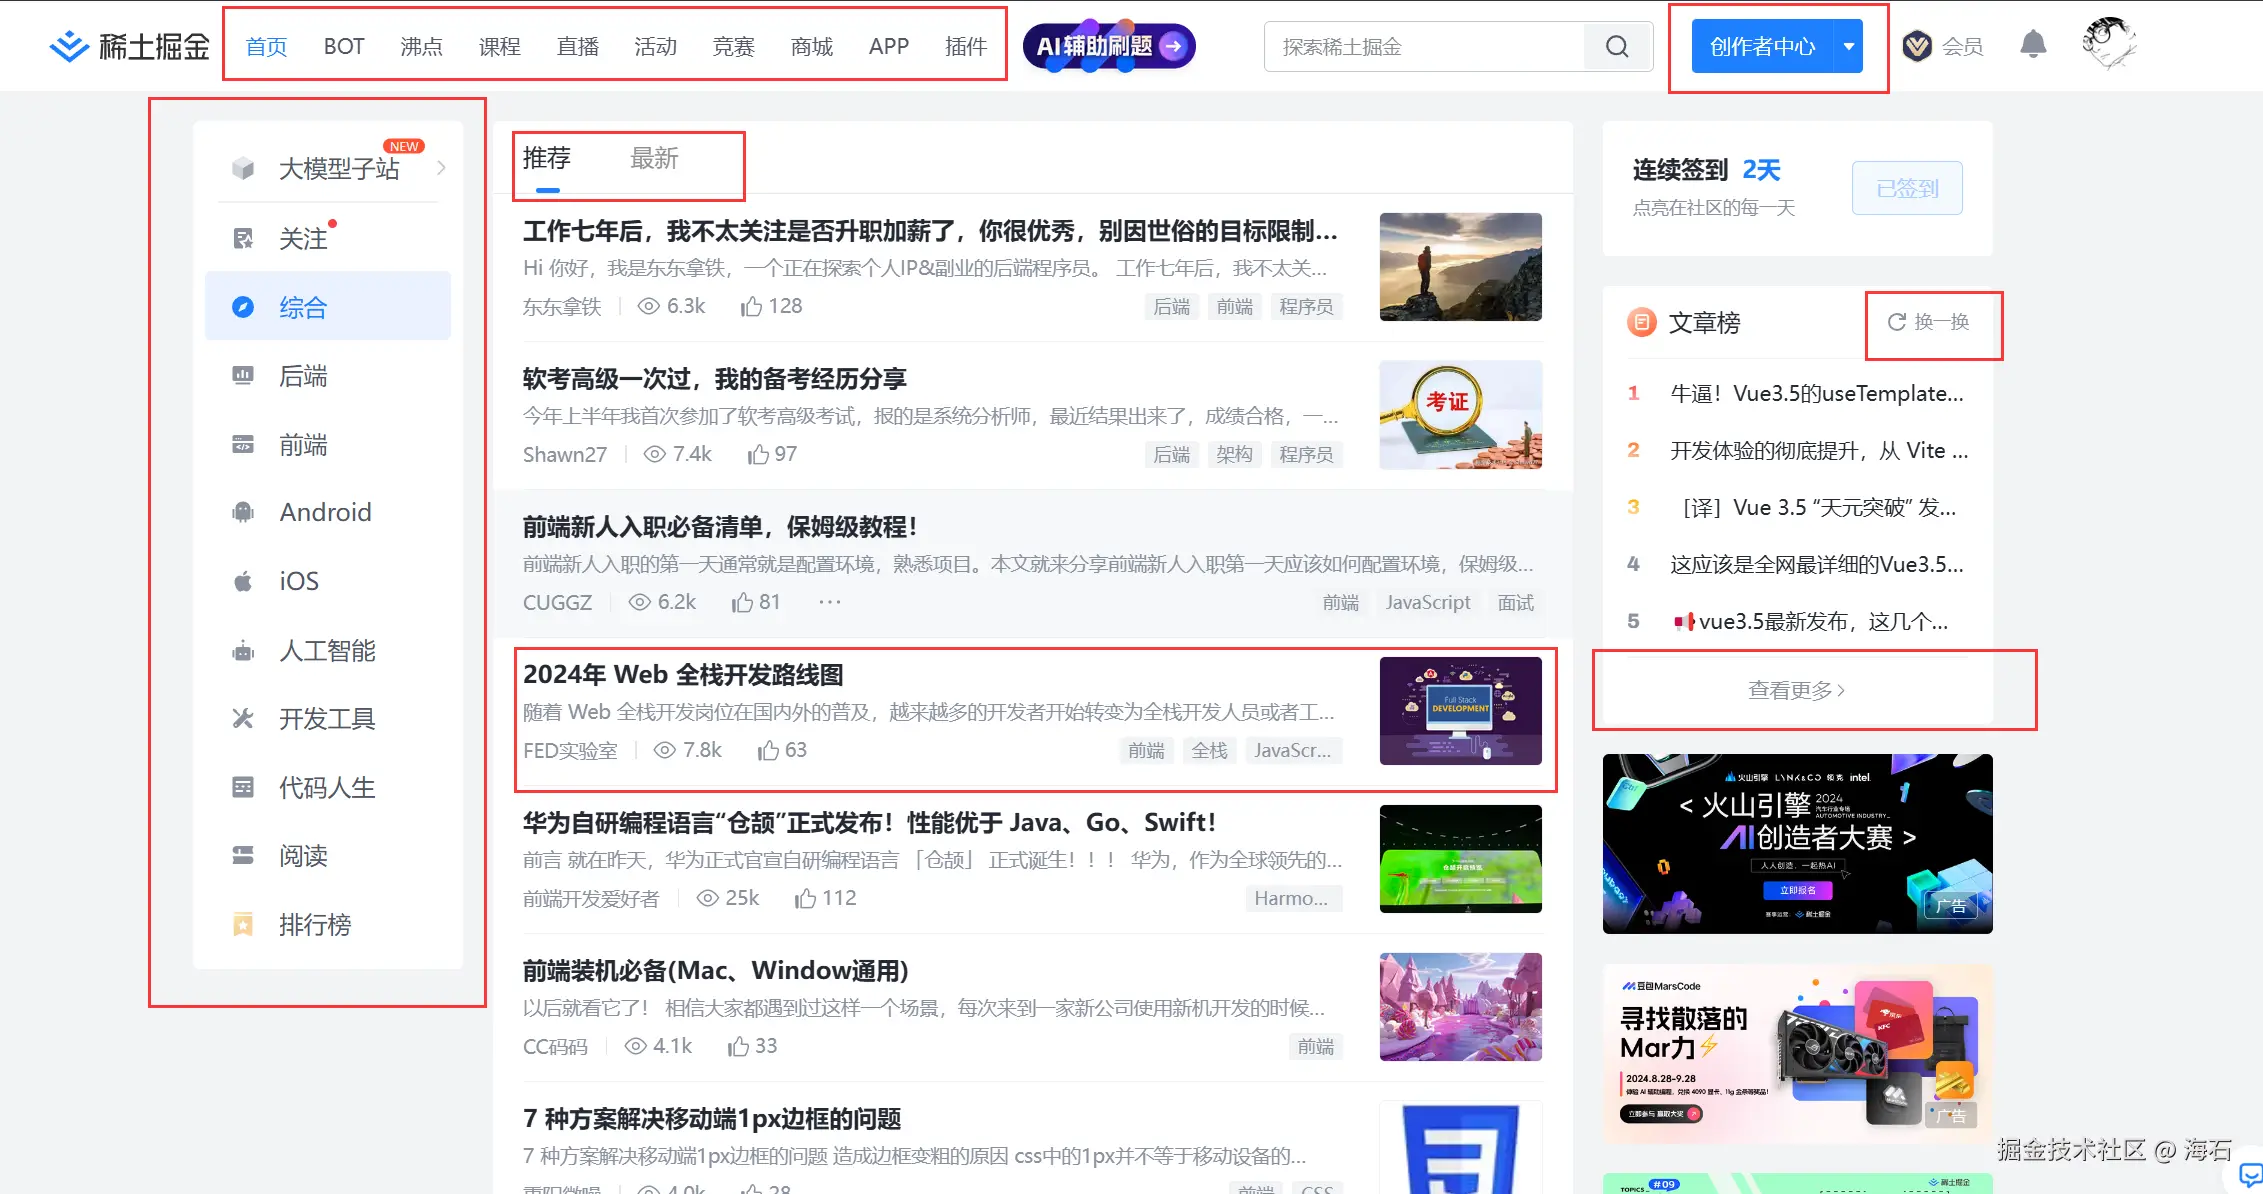
Task: Select the 人工智能 sidebar category
Action: (x=327, y=651)
